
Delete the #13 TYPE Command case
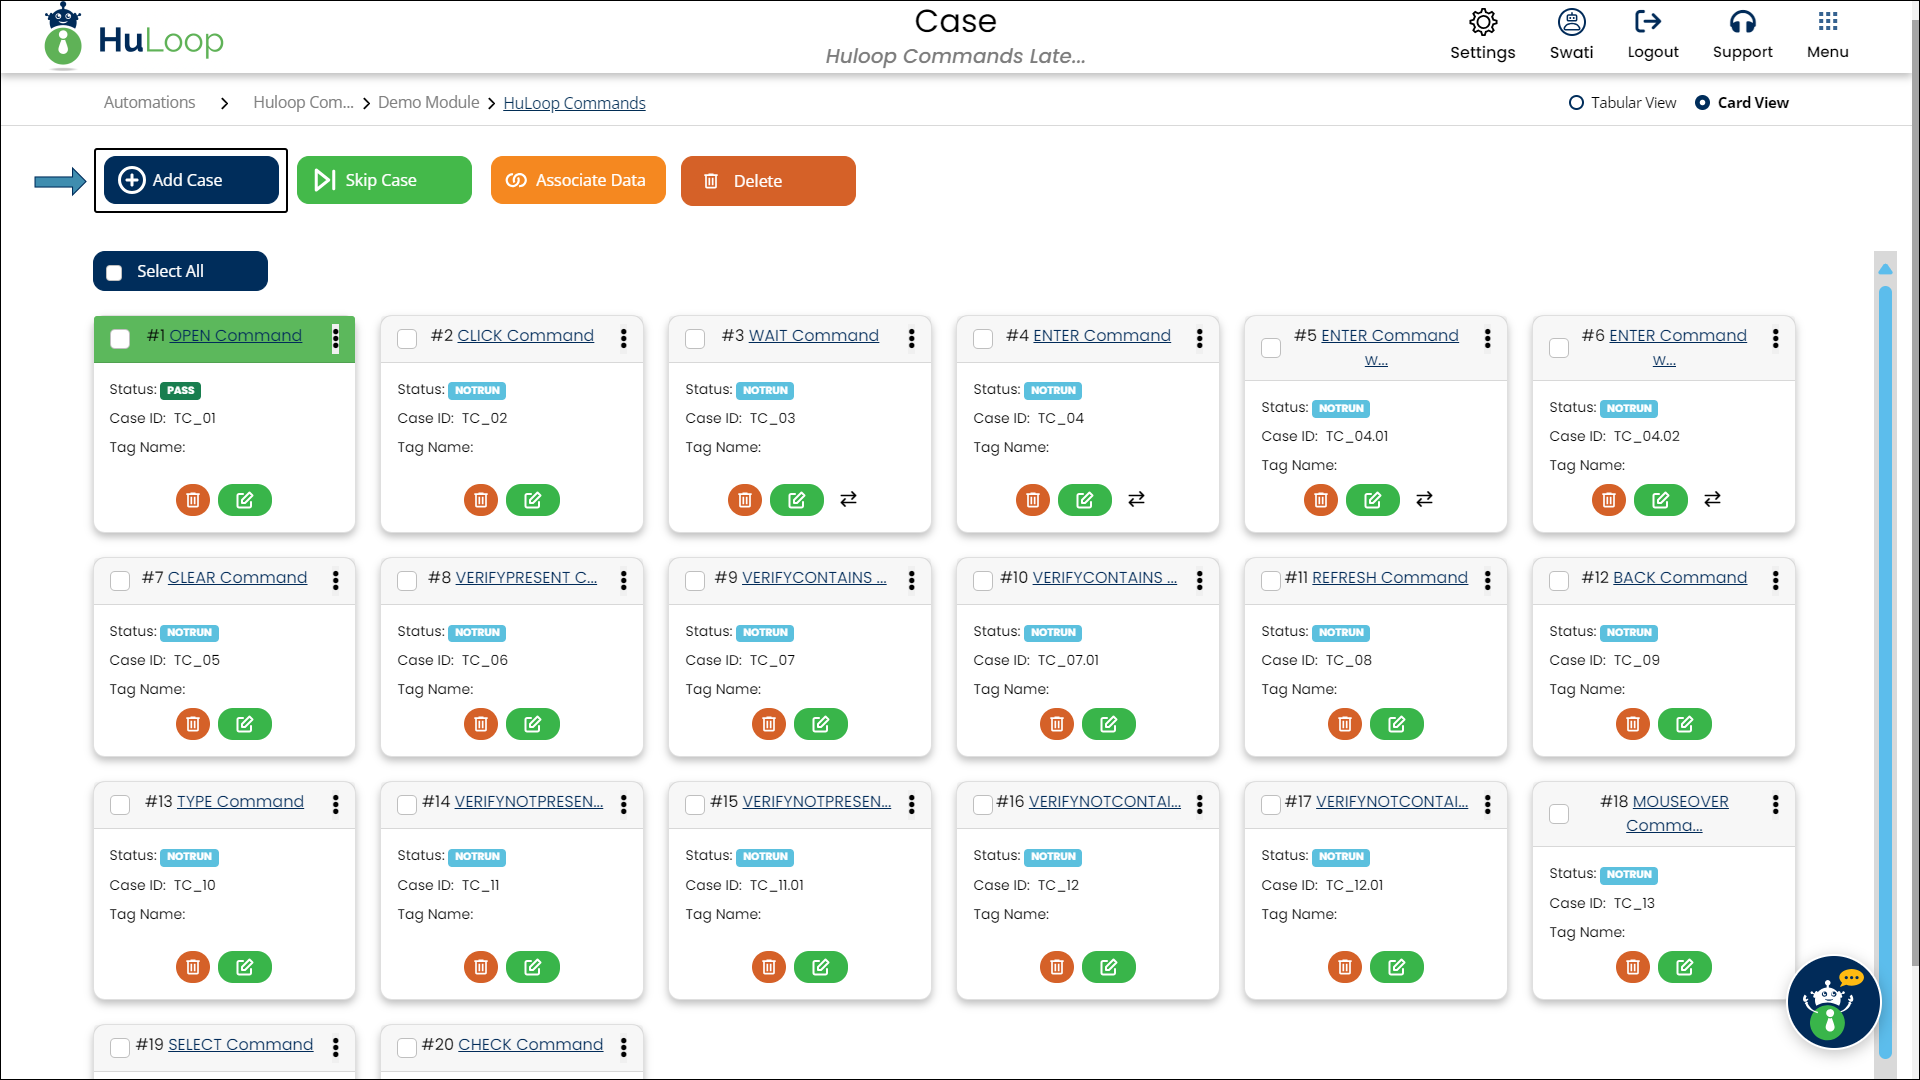click(193, 967)
